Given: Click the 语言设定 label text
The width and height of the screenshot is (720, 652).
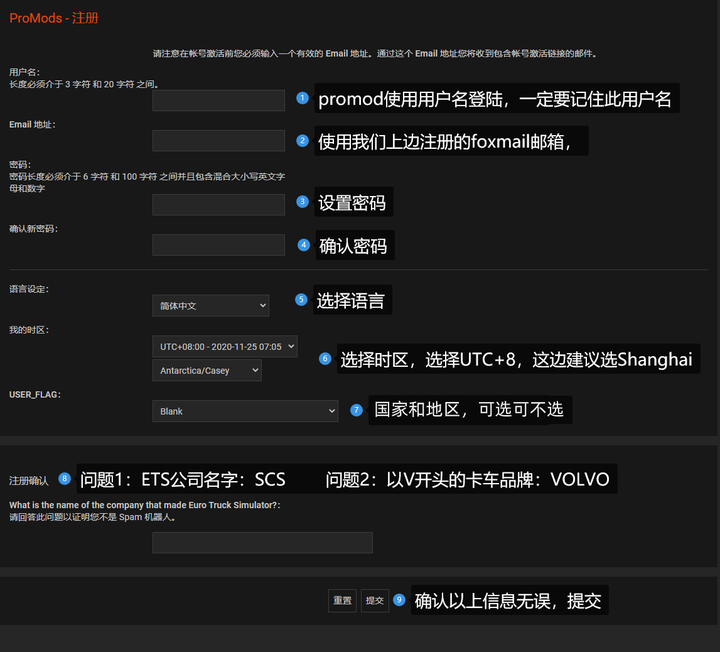Looking at the screenshot, I should point(29,289).
